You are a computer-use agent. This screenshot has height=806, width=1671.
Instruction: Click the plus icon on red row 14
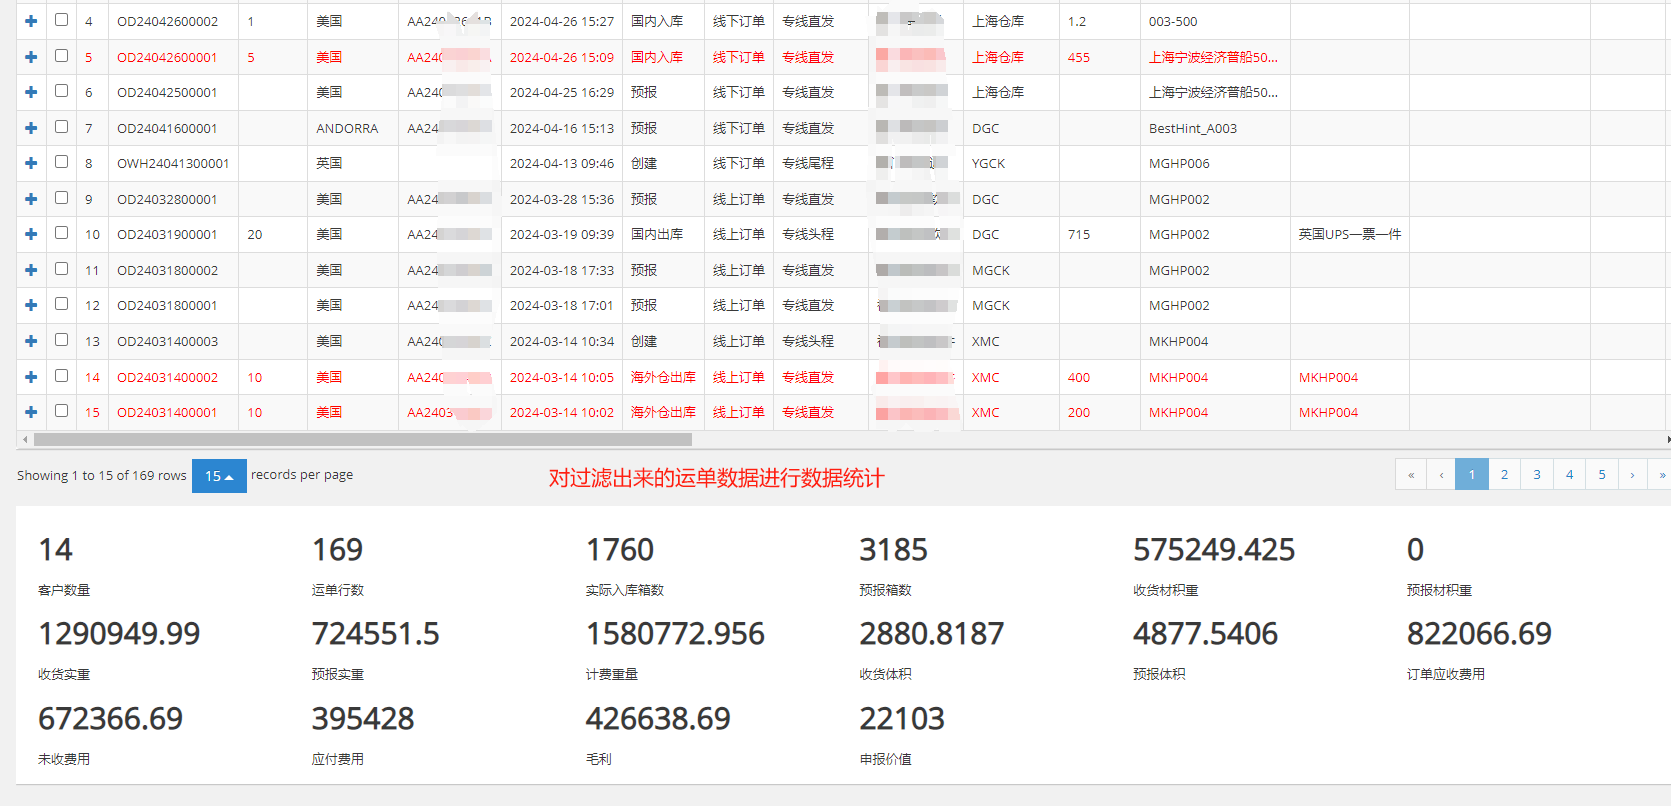pyautogui.click(x=31, y=377)
